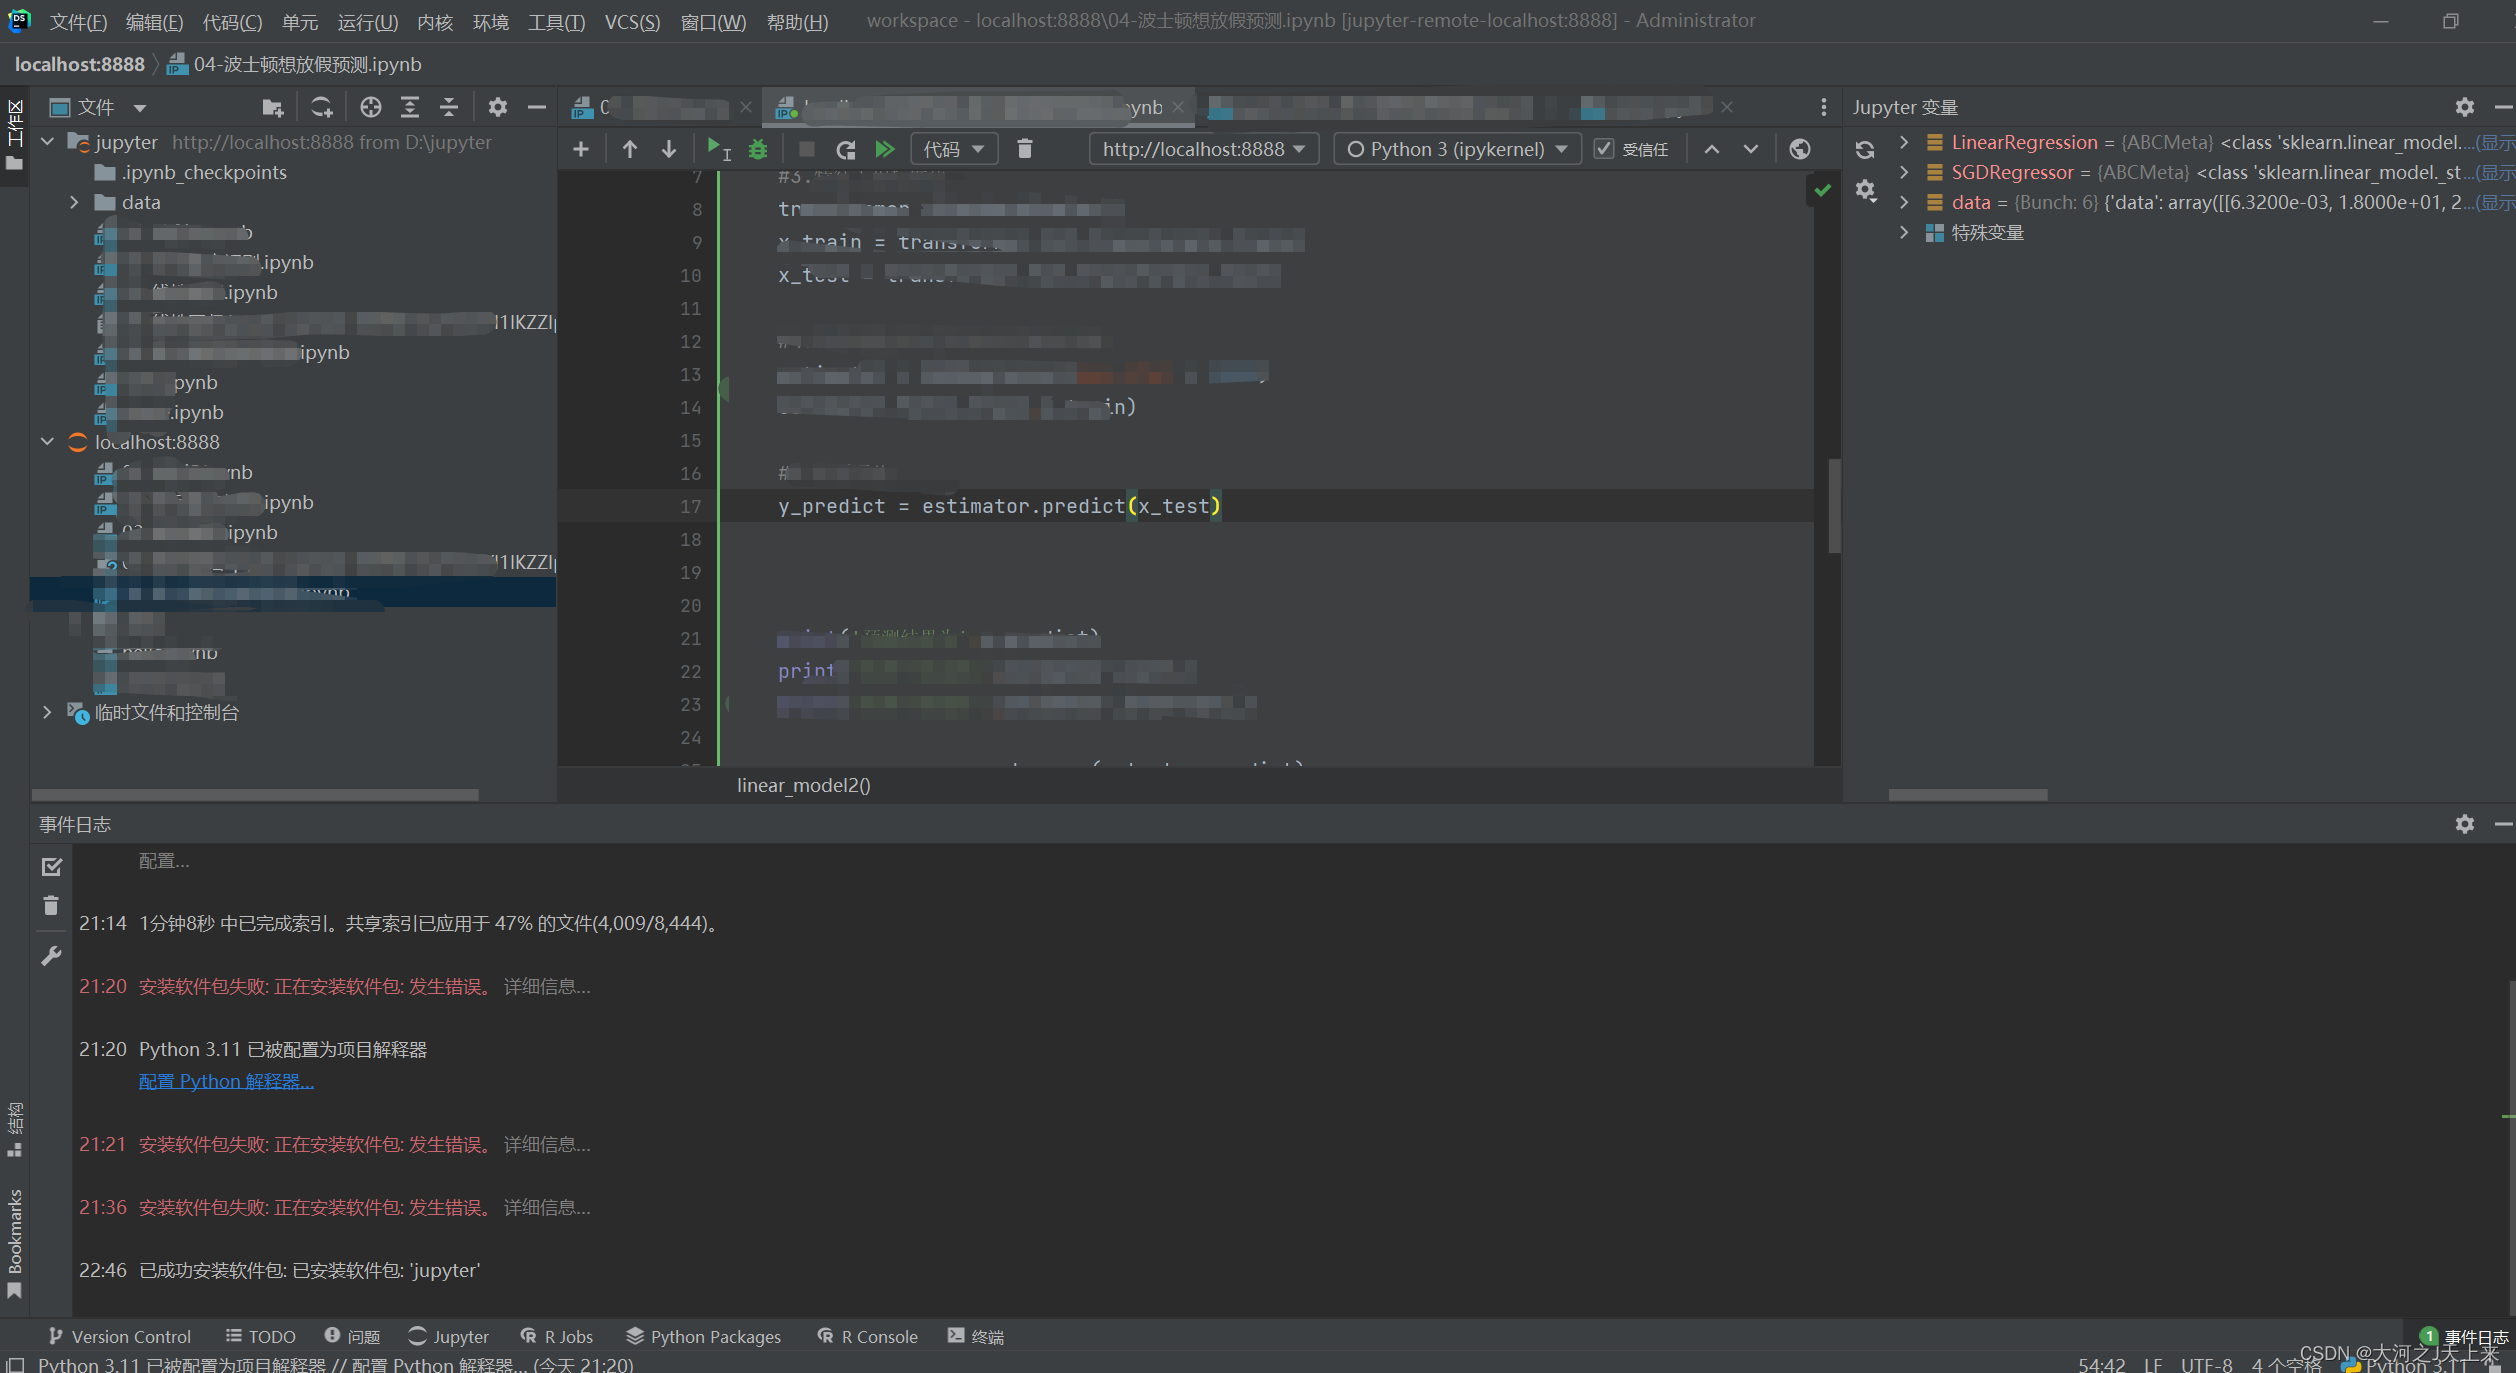Screen dimensions: 2516x1373
Task: Delete the selected cell via trash icon
Action: (x=1024, y=148)
